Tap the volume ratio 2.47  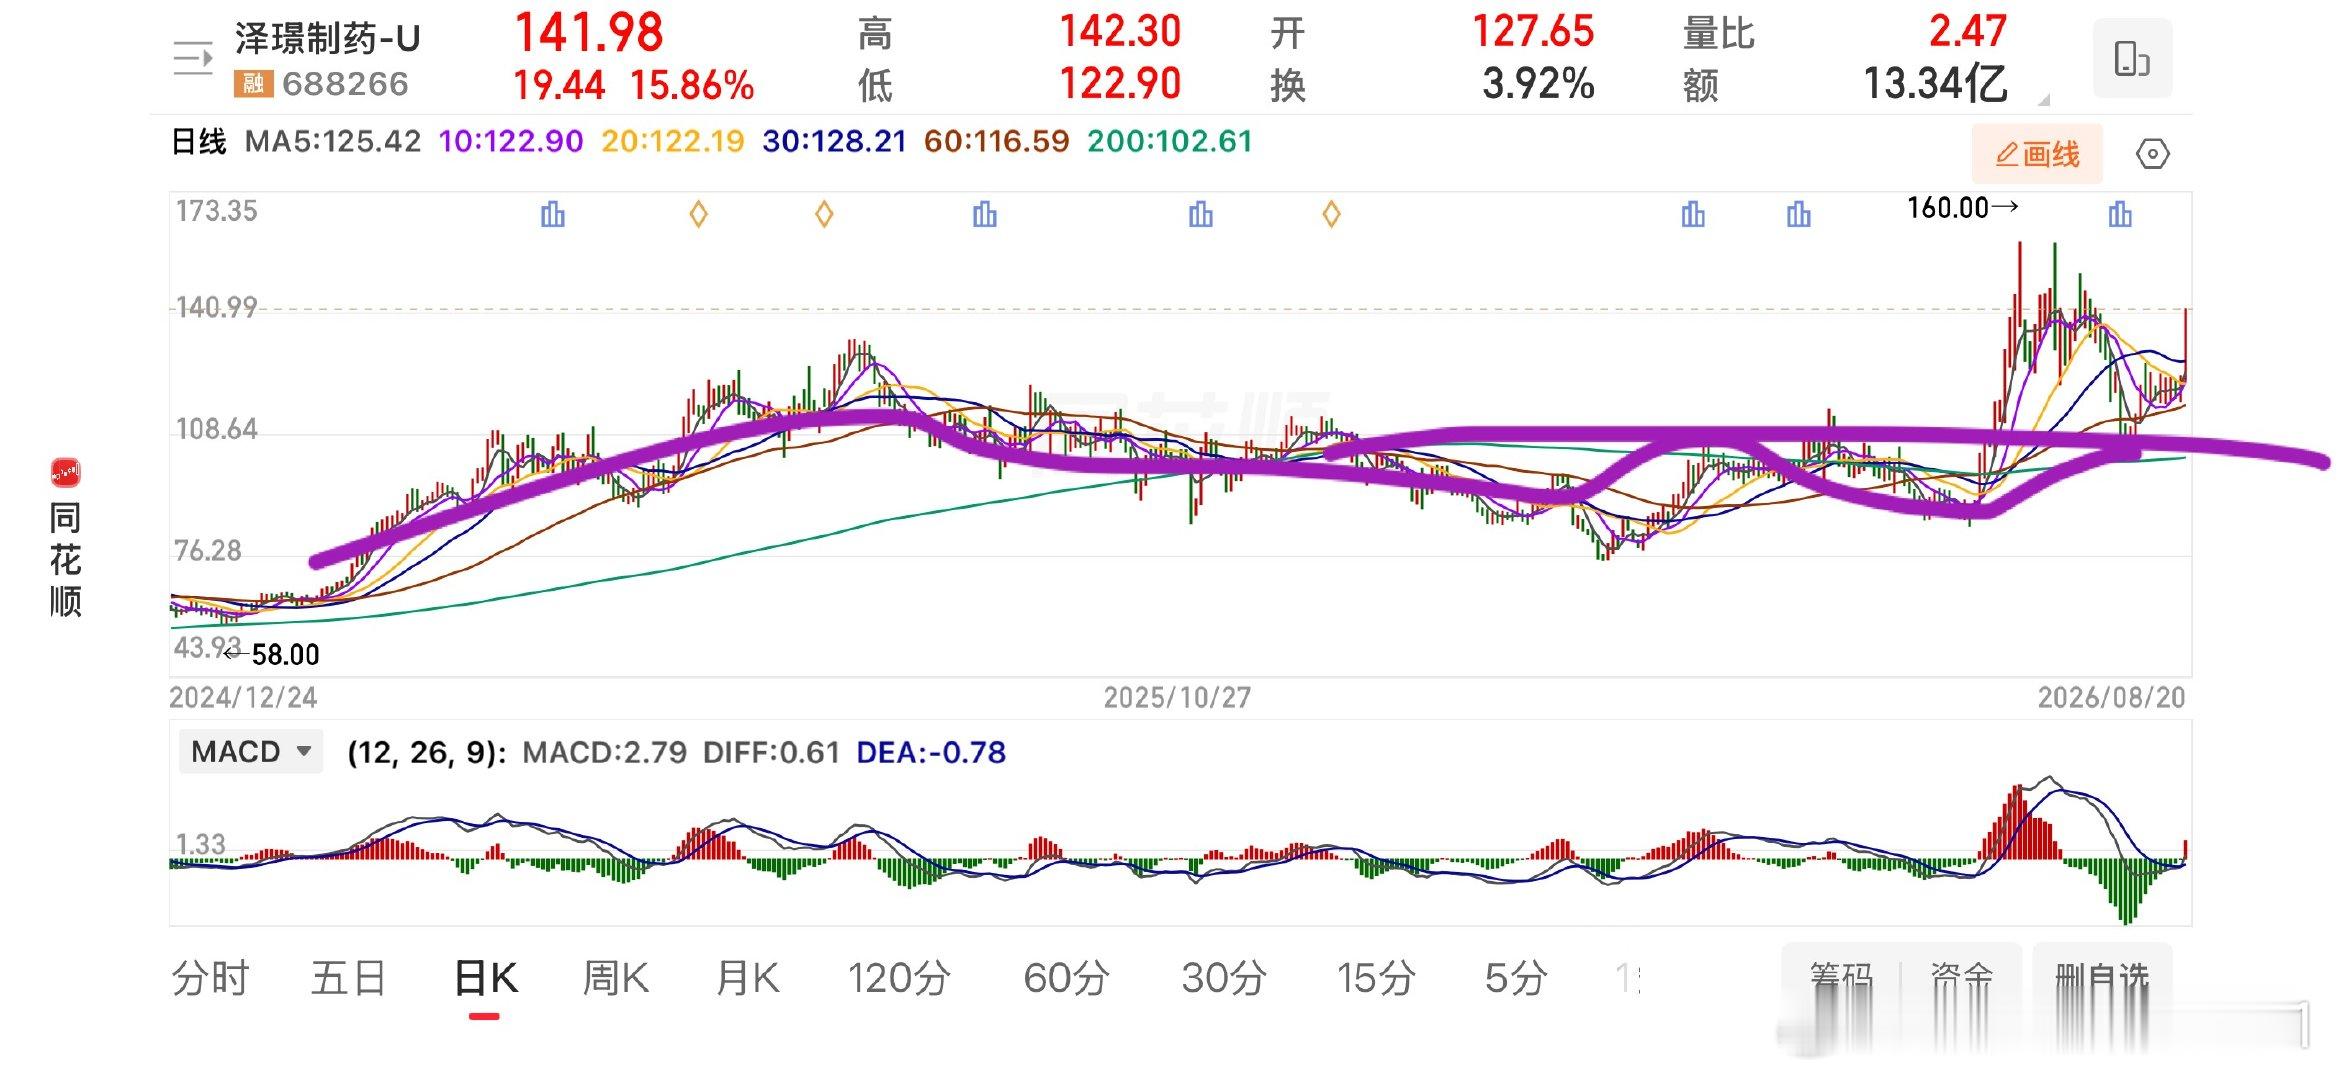coord(1967,32)
